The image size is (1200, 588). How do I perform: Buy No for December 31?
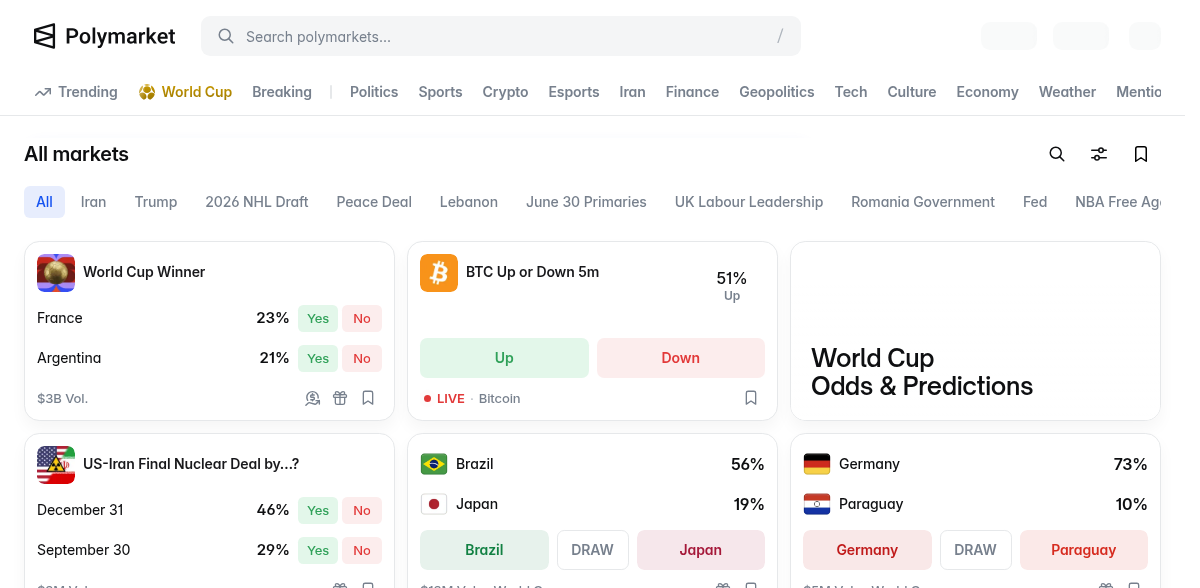(x=362, y=511)
